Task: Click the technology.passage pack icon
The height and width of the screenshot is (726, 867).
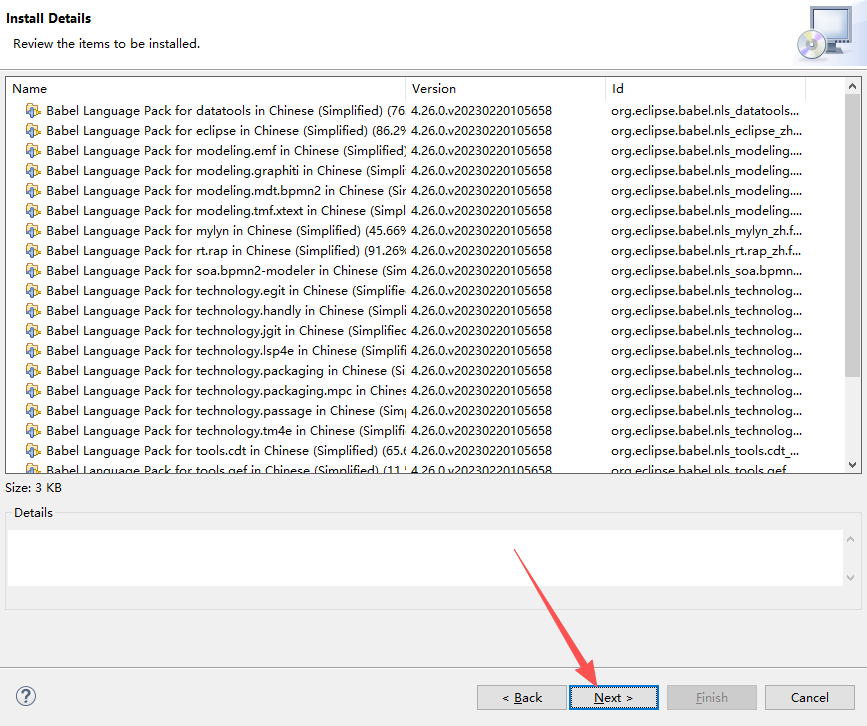Action: click(33, 411)
